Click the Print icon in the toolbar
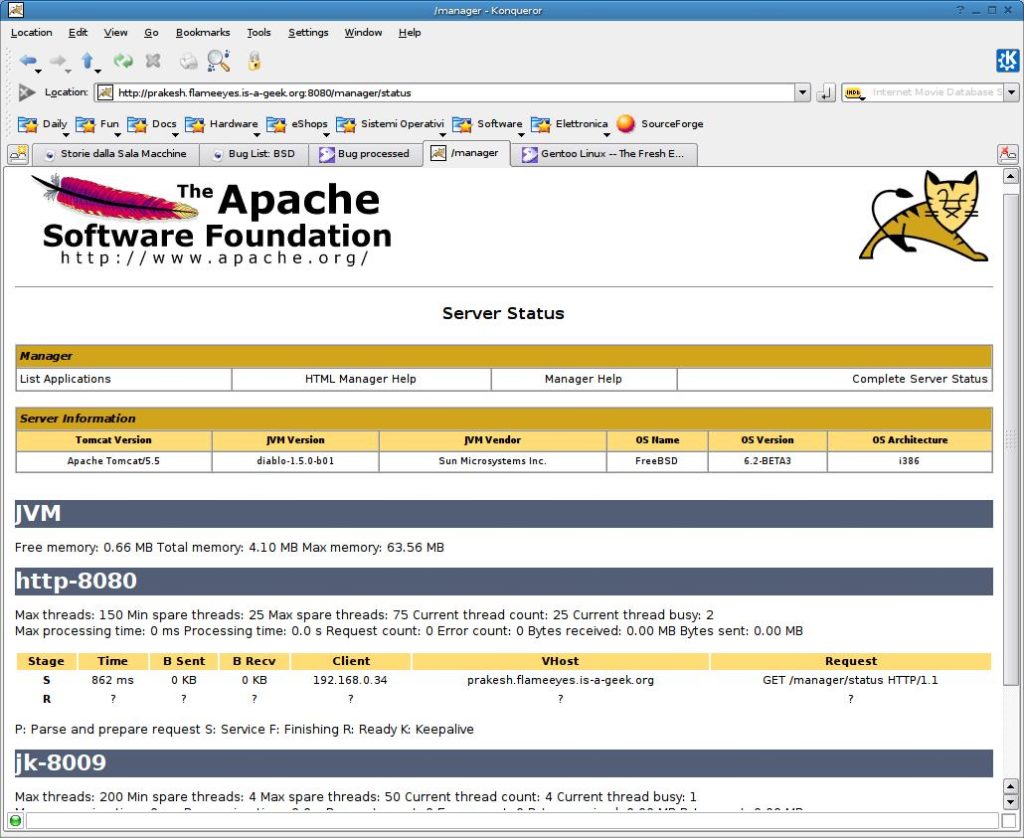 (189, 61)
